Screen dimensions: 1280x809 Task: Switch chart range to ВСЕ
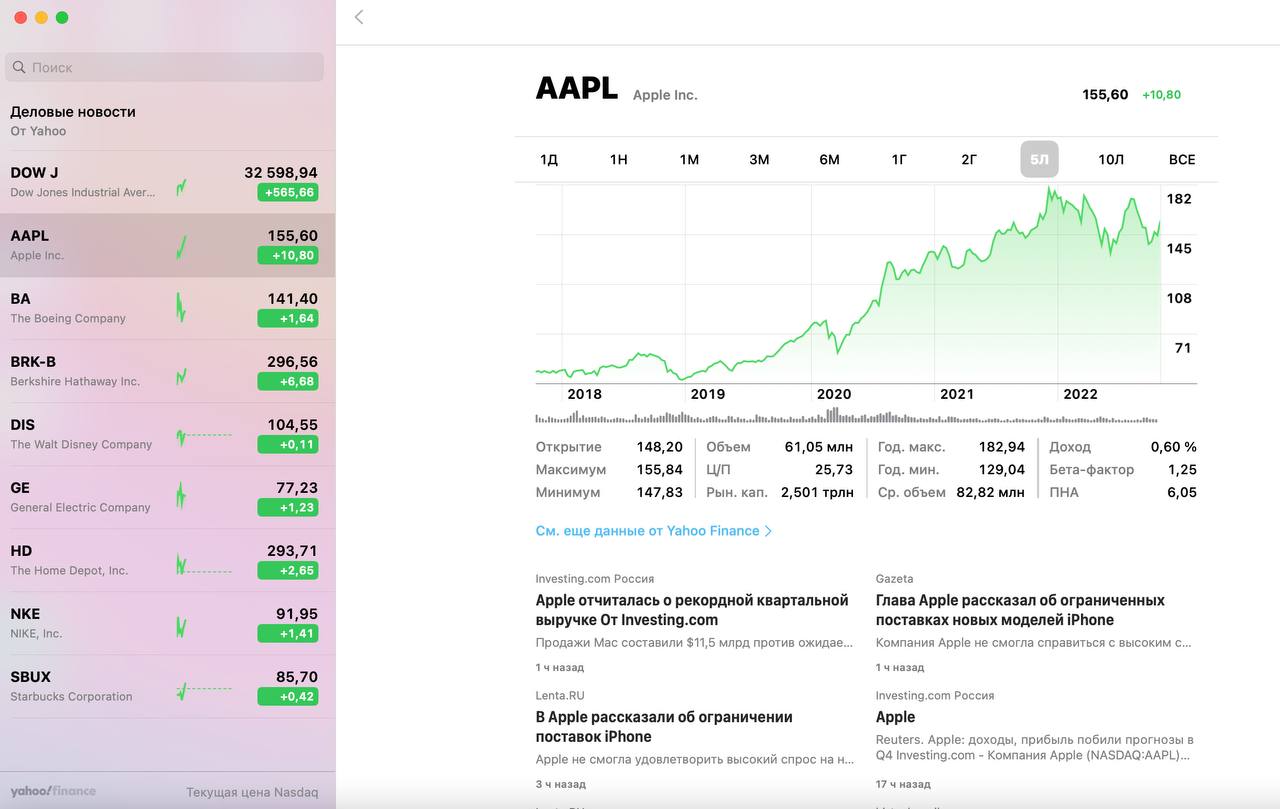(x=1182, y=160)
